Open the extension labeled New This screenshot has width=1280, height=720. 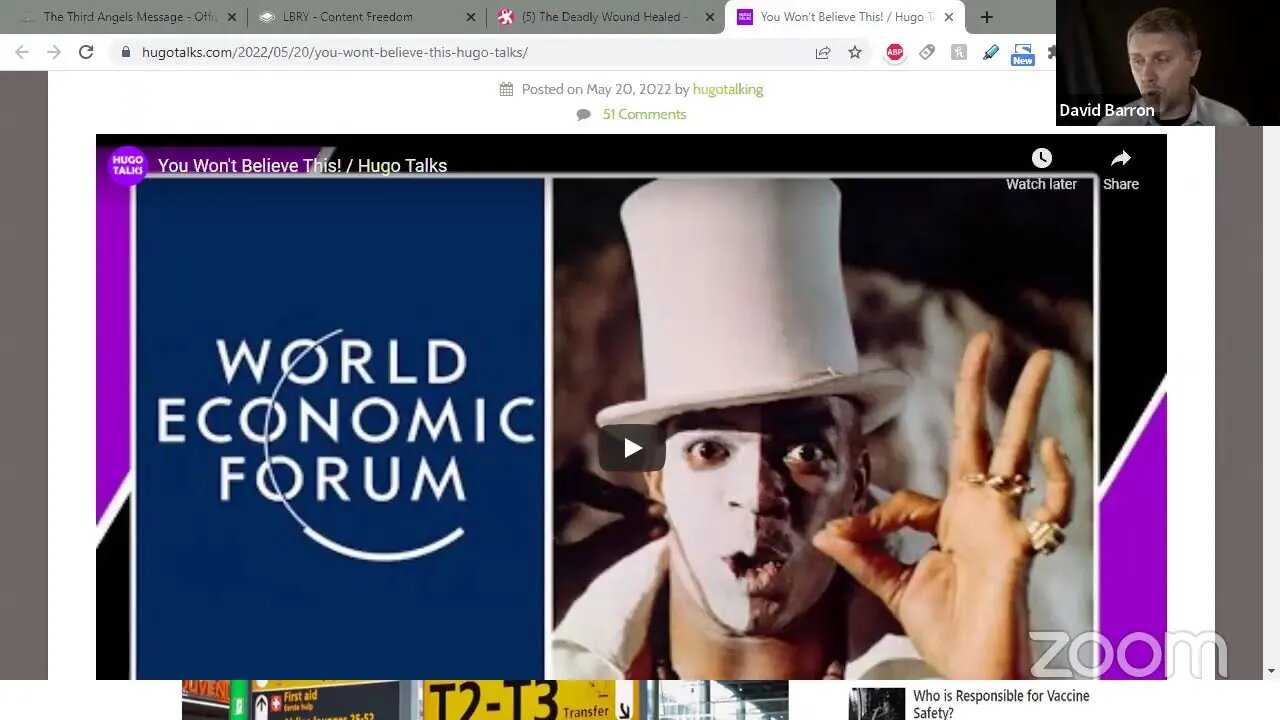[1022, 54]
